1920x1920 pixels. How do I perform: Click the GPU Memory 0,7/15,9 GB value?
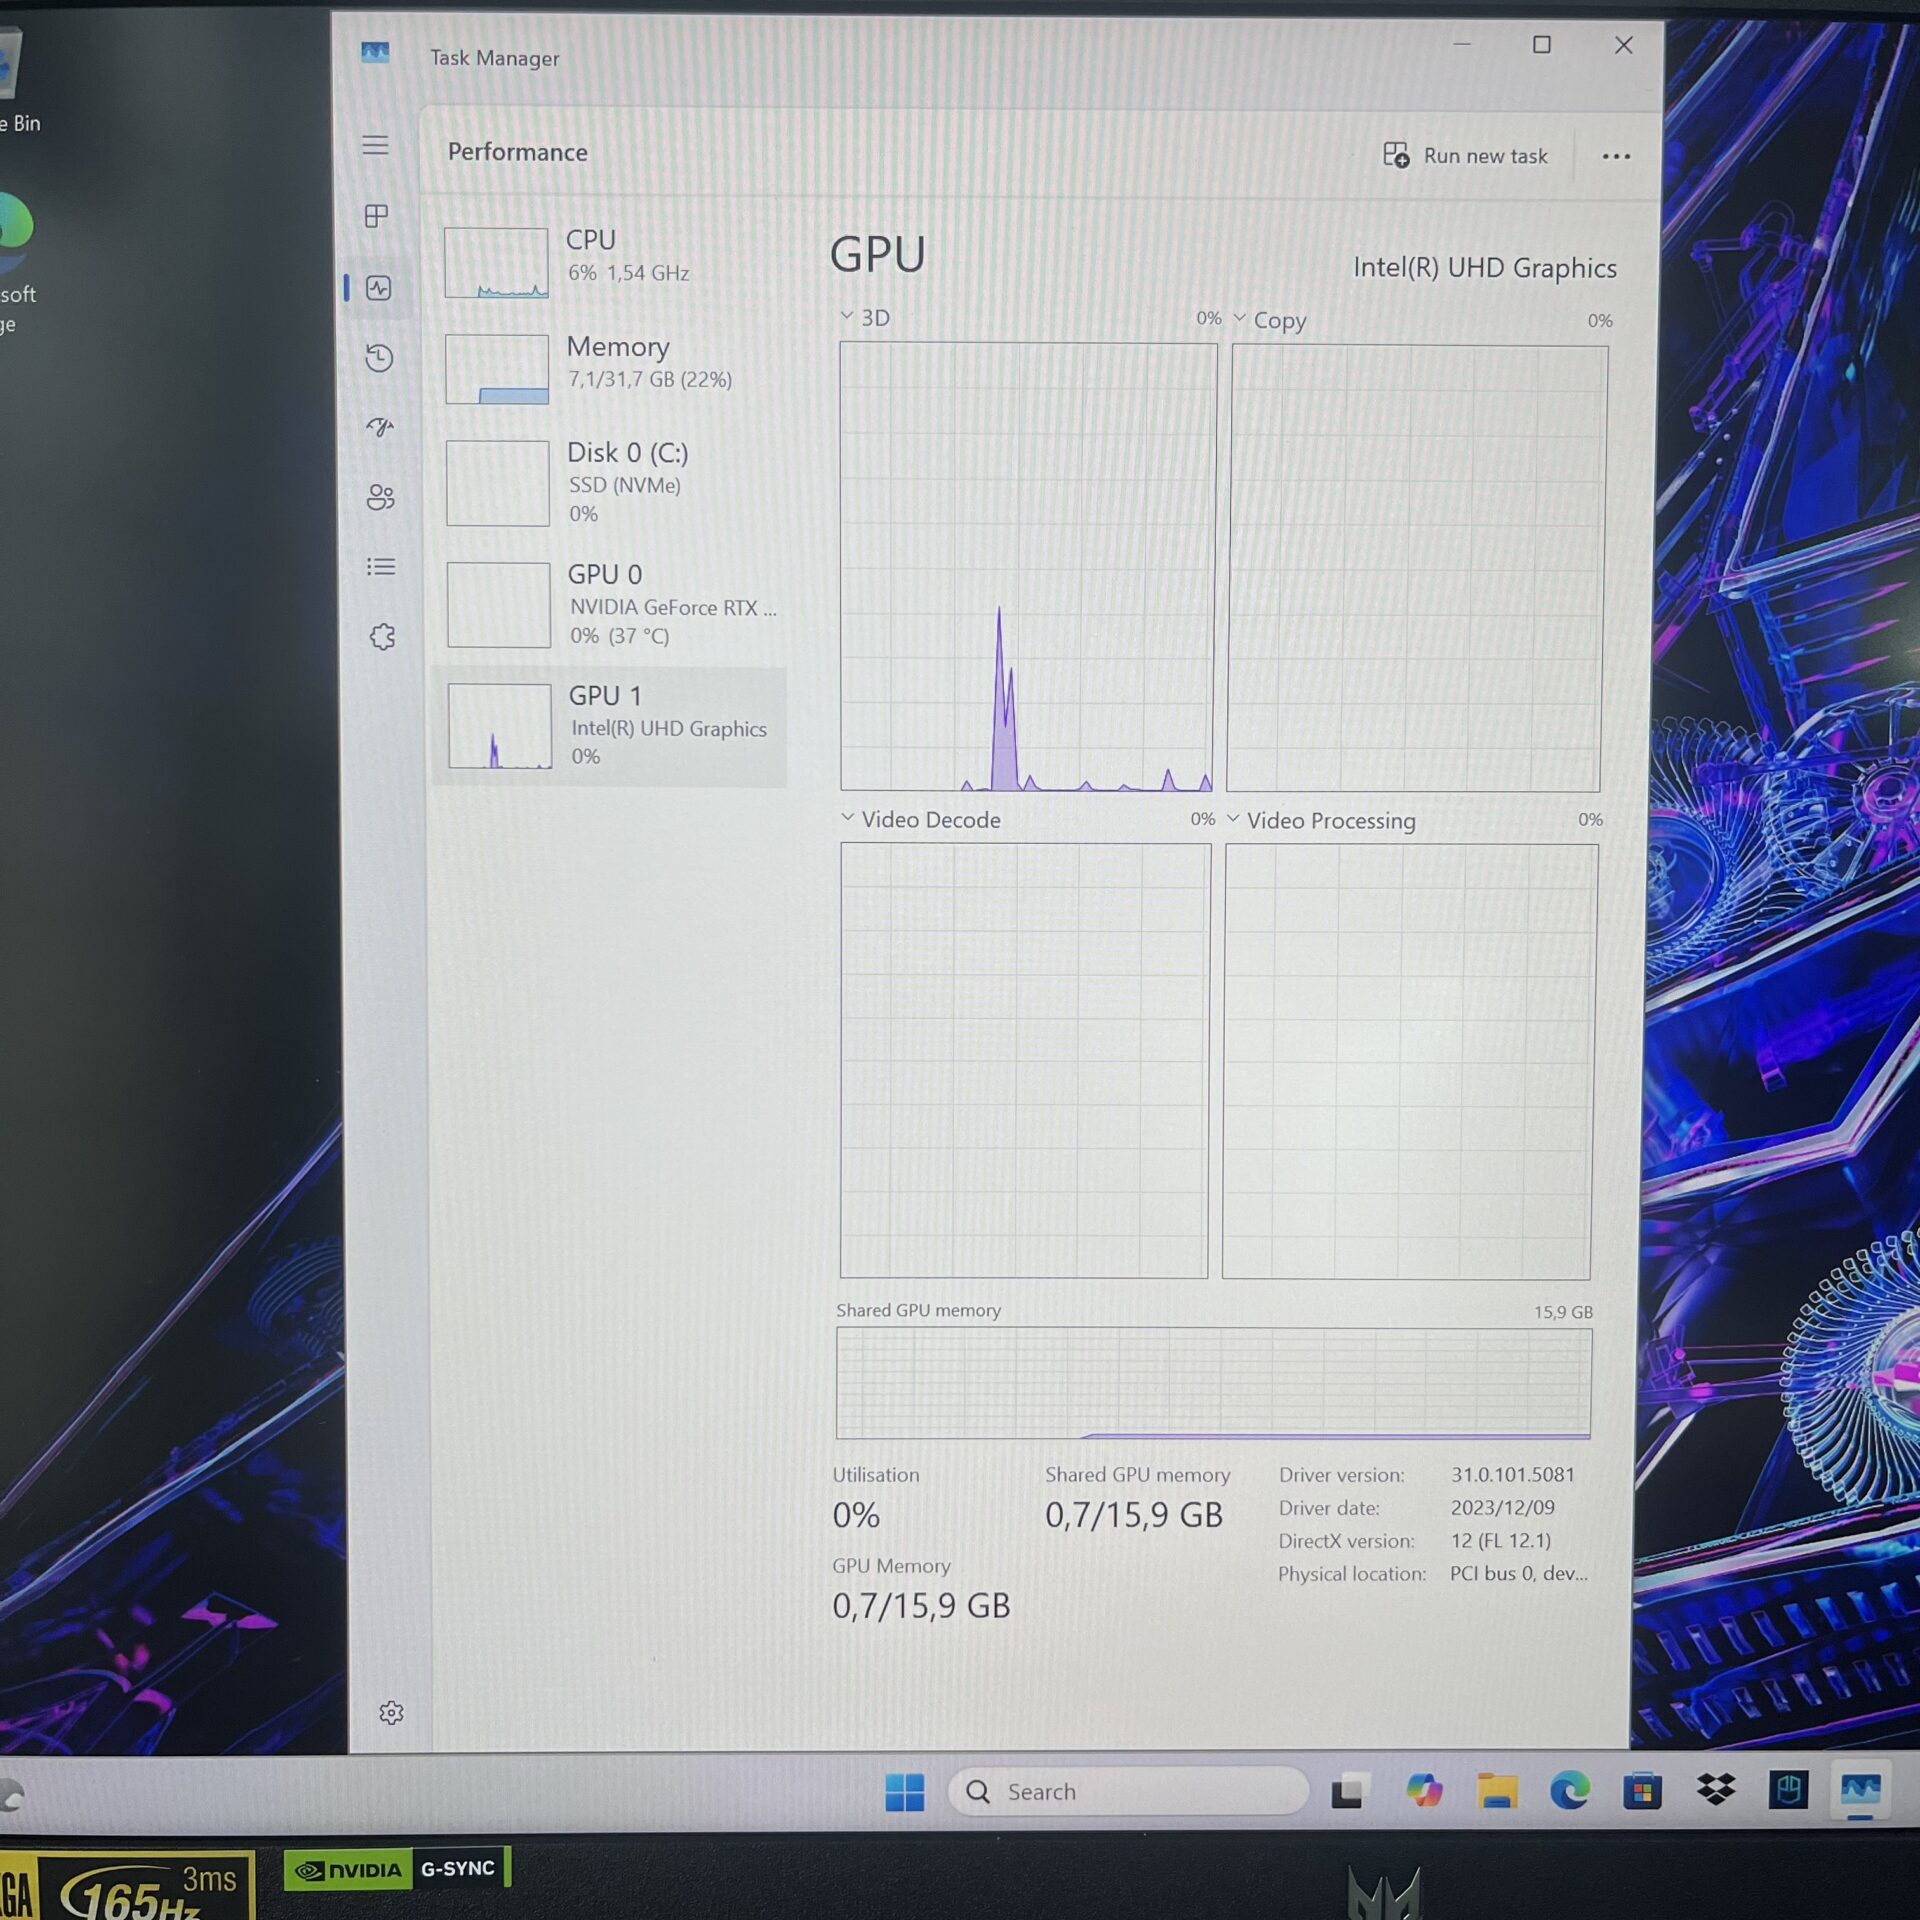point(921,1606)
